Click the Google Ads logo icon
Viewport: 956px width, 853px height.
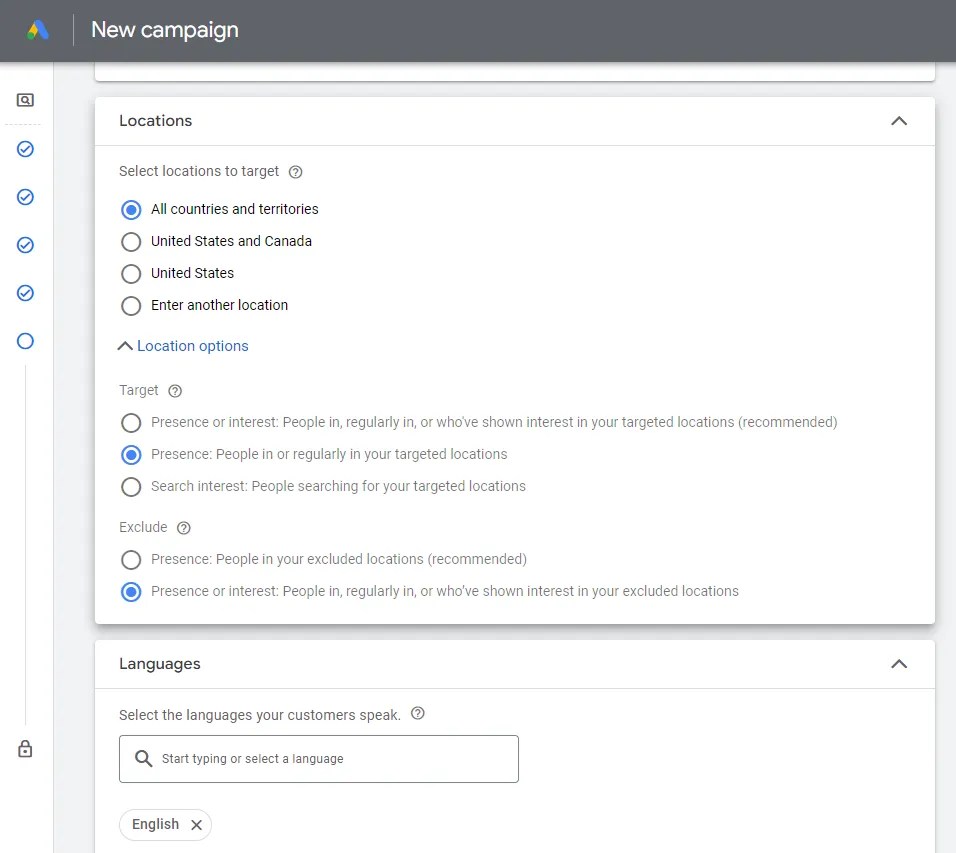tap(38, 30)
